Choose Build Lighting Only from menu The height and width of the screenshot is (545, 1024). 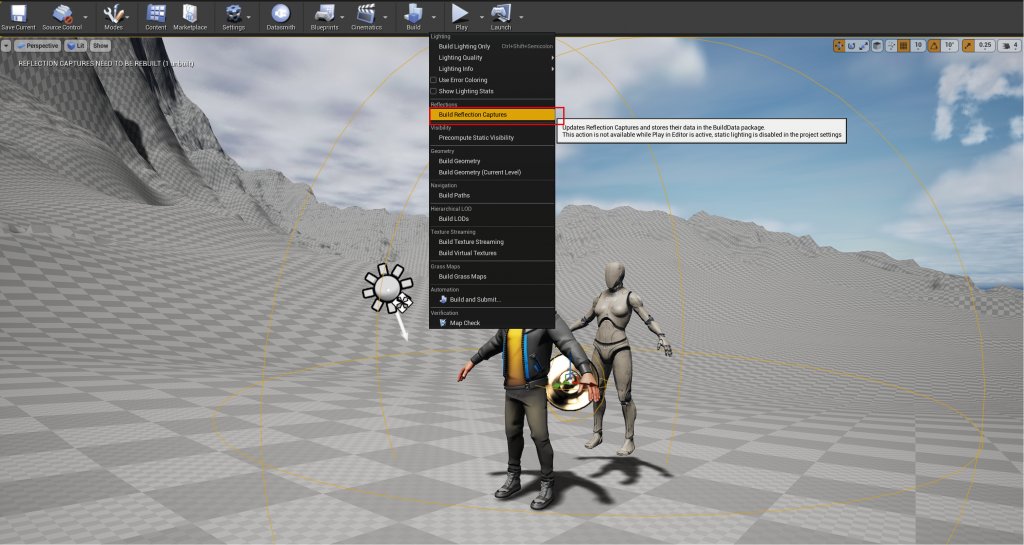[464, 46]
